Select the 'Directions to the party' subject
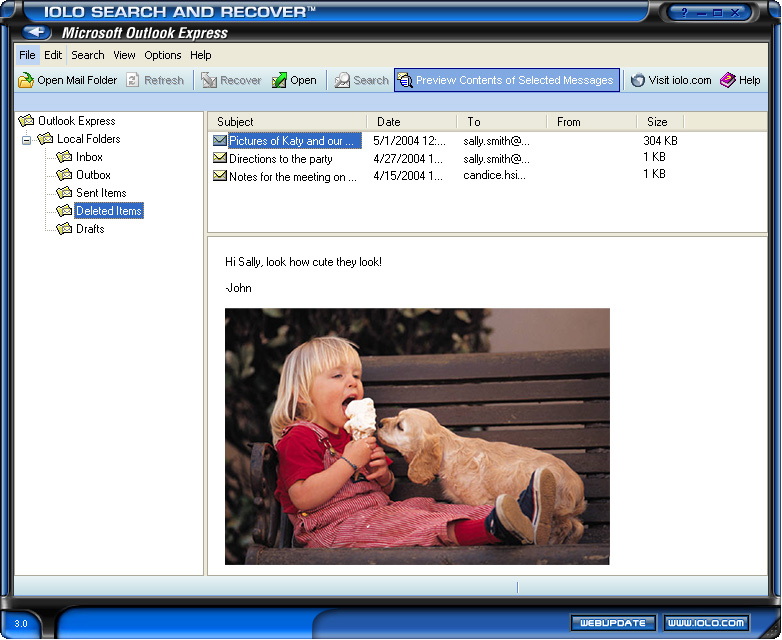The height and width of the screenshot is (640, 782). tap(281, 159)
